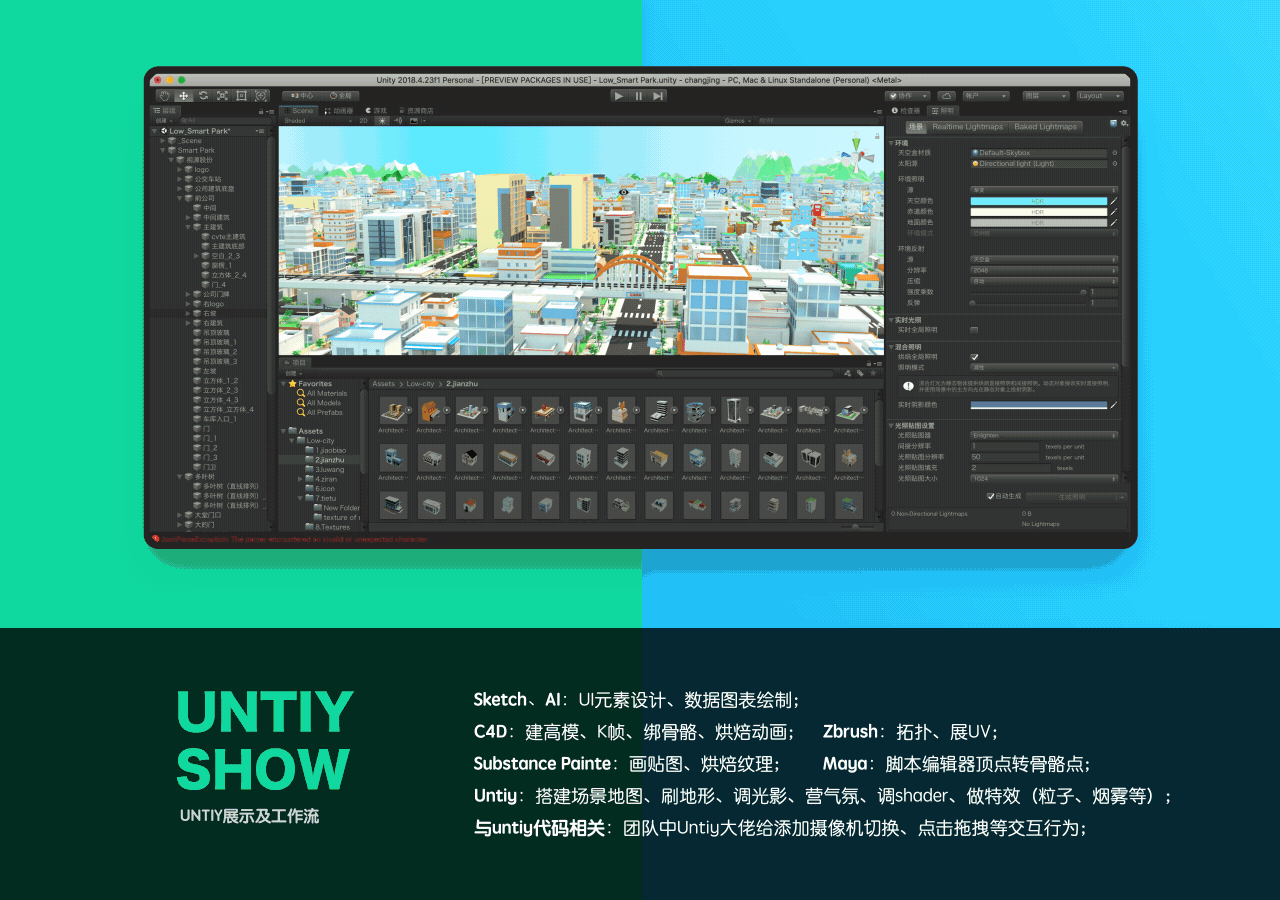1280x900 pixels.
Task: Open reflection resolution 2048 dropdown
Action: point(1044,270)
